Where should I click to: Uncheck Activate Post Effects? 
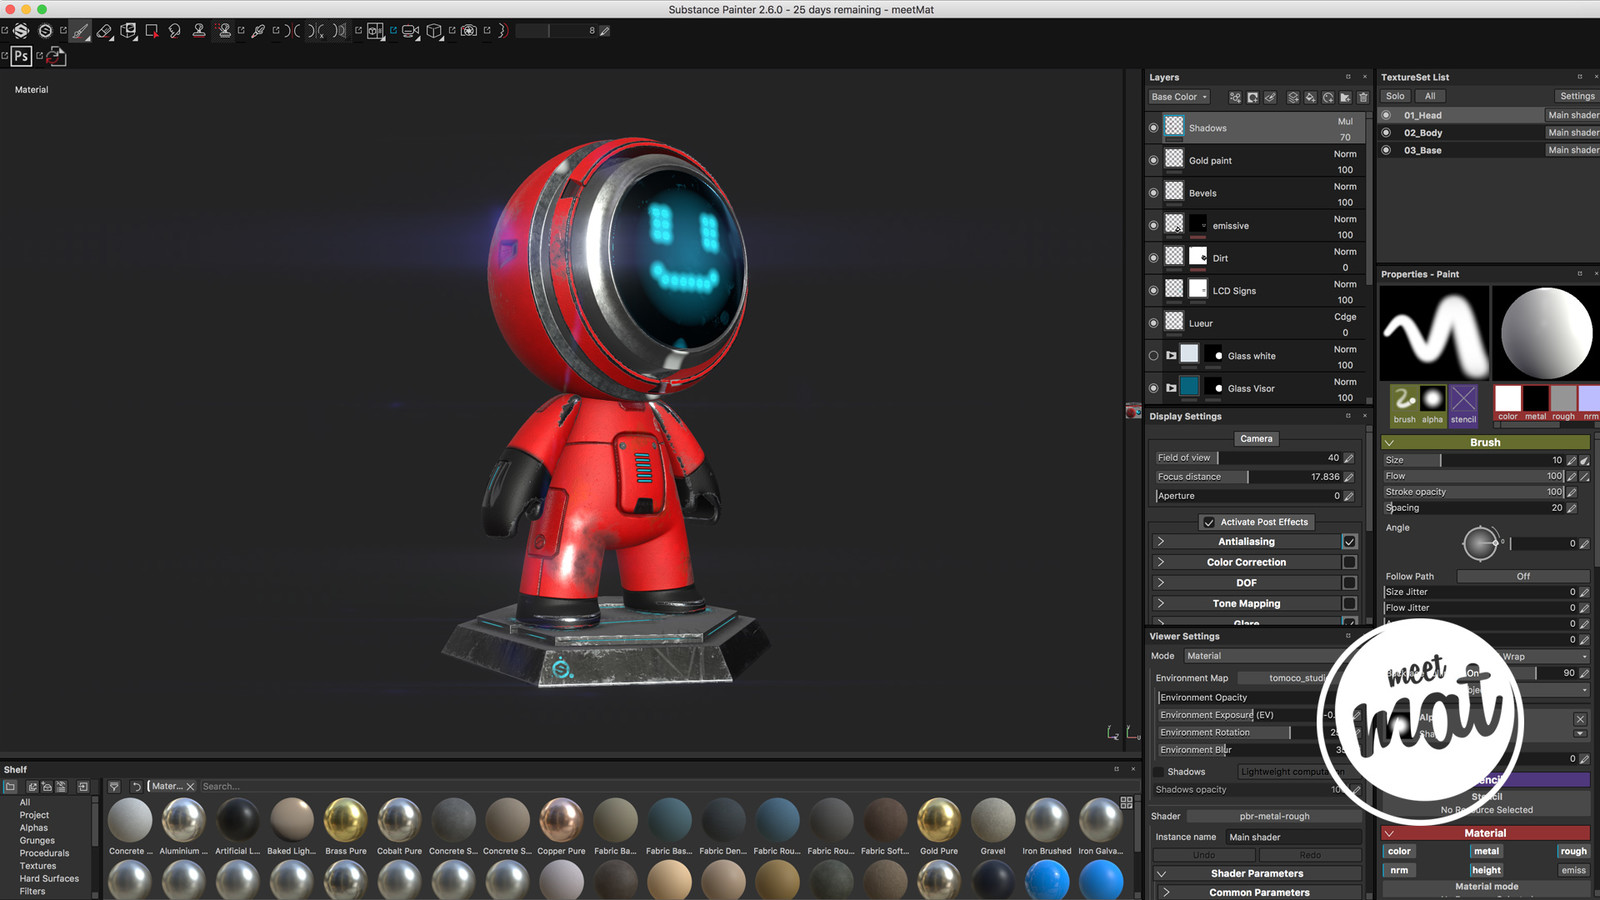[1209, 522]
